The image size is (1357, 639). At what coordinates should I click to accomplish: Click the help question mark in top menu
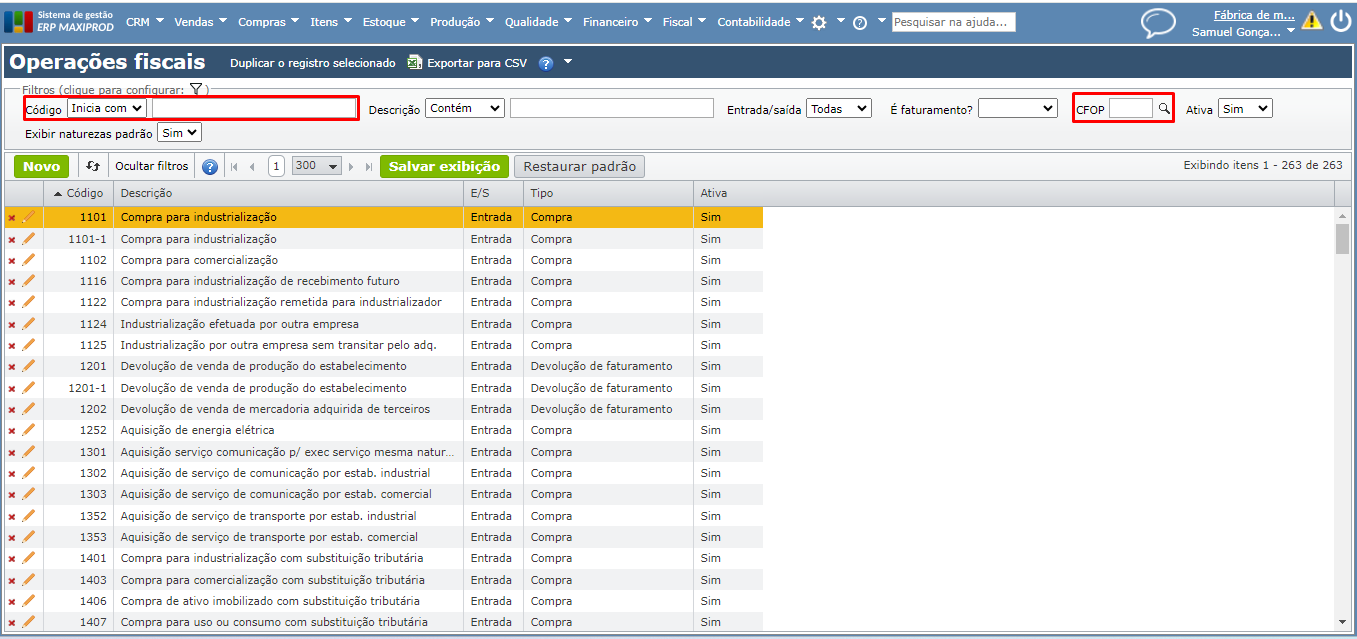click(860, 22)
